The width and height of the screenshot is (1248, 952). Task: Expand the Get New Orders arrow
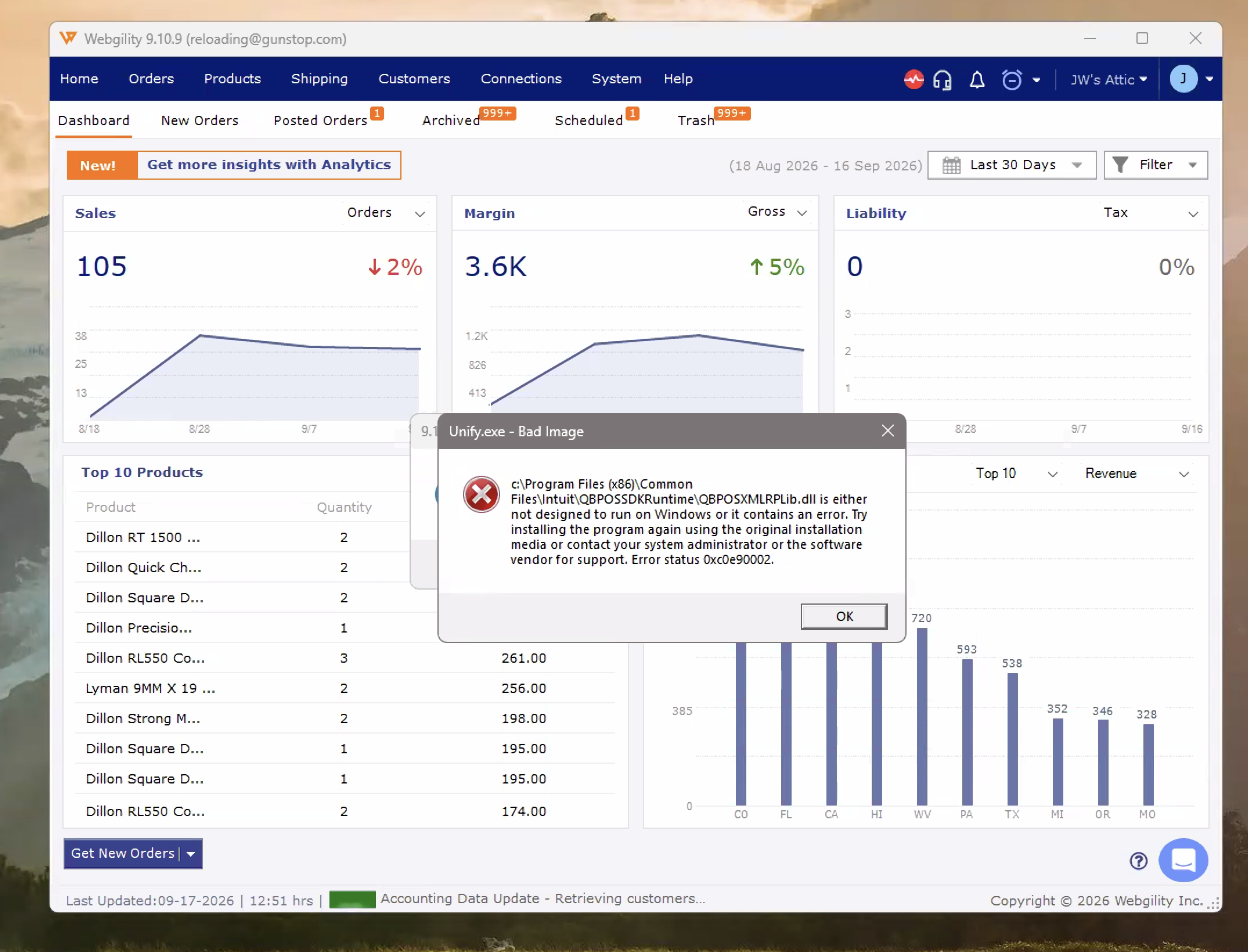pos(191,854)
